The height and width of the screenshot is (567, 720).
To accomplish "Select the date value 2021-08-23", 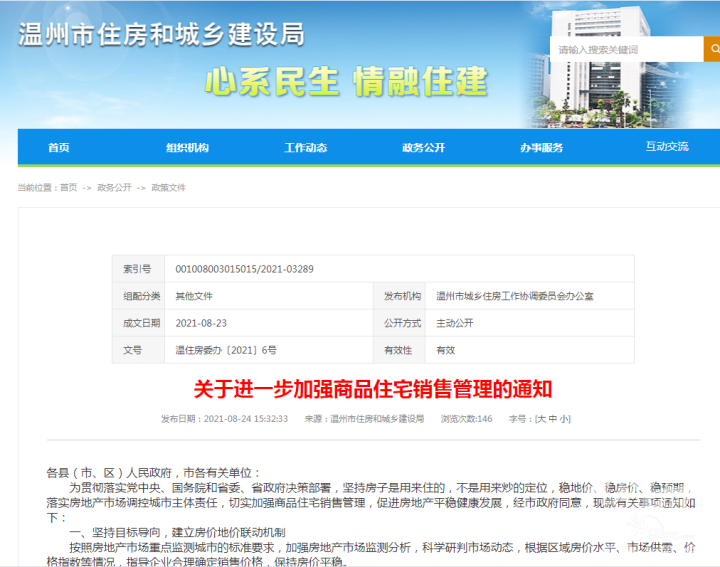I will pos(201,323).
